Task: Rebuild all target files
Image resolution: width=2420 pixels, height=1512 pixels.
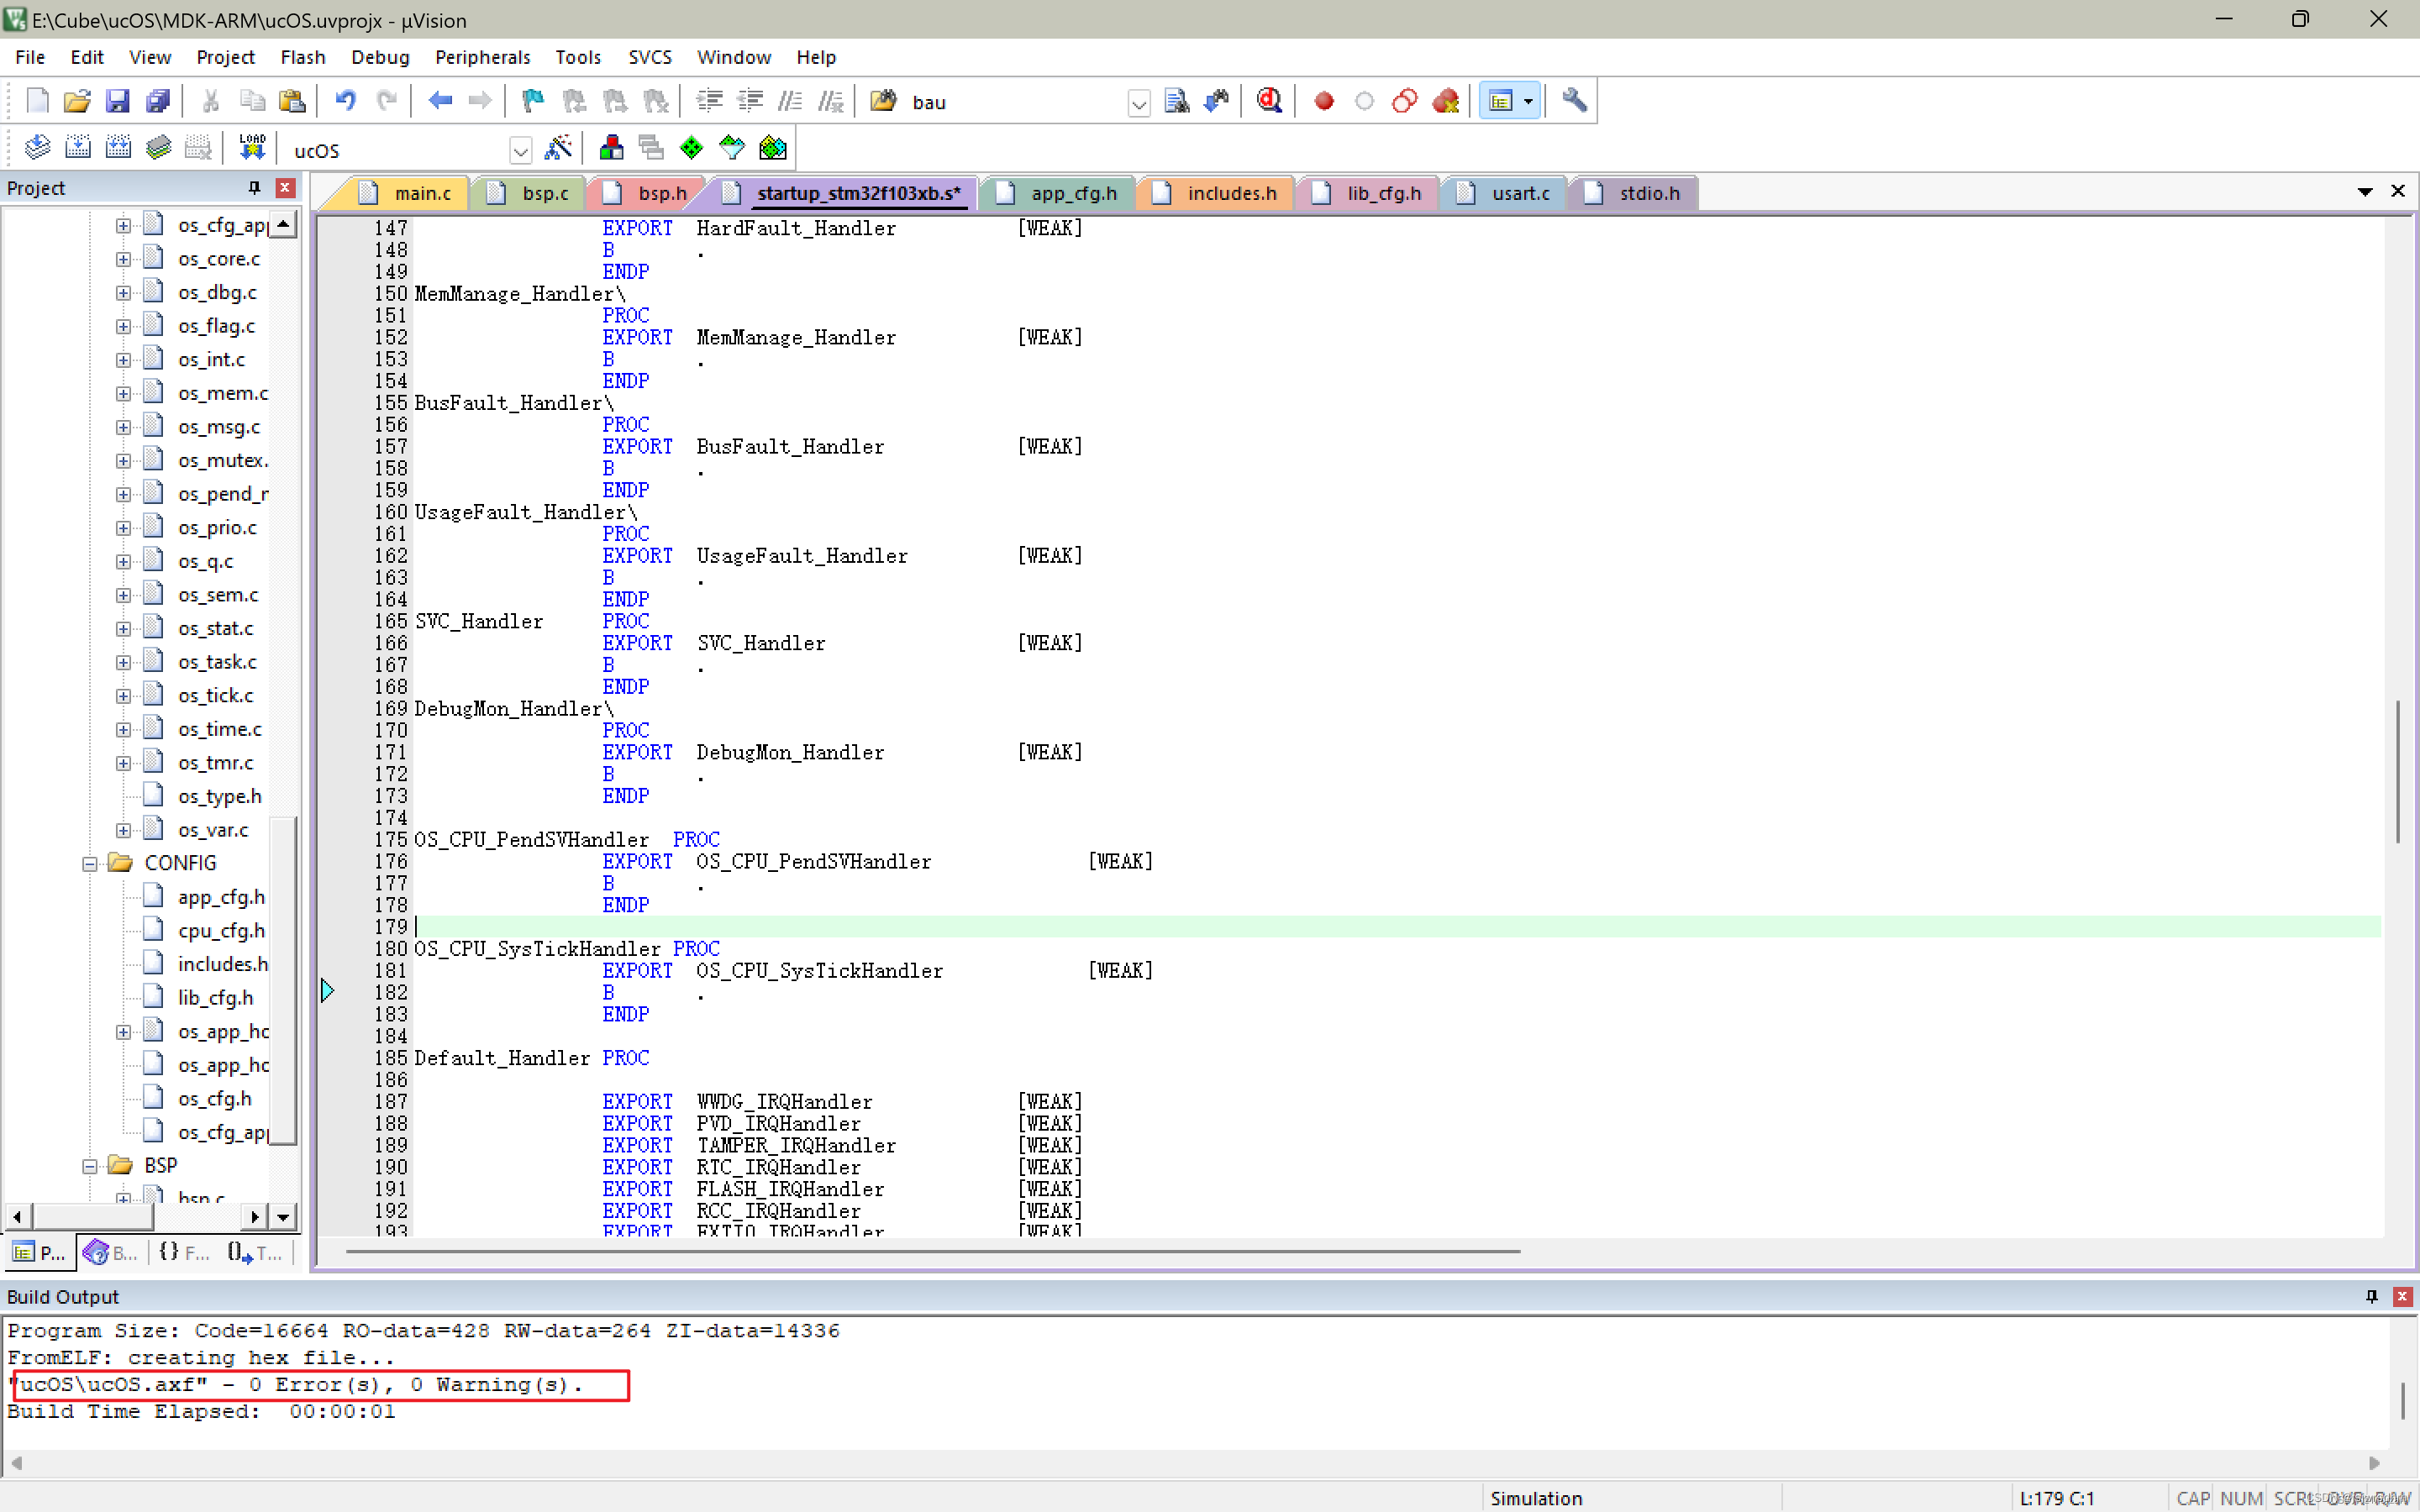Action: [118, 147]
